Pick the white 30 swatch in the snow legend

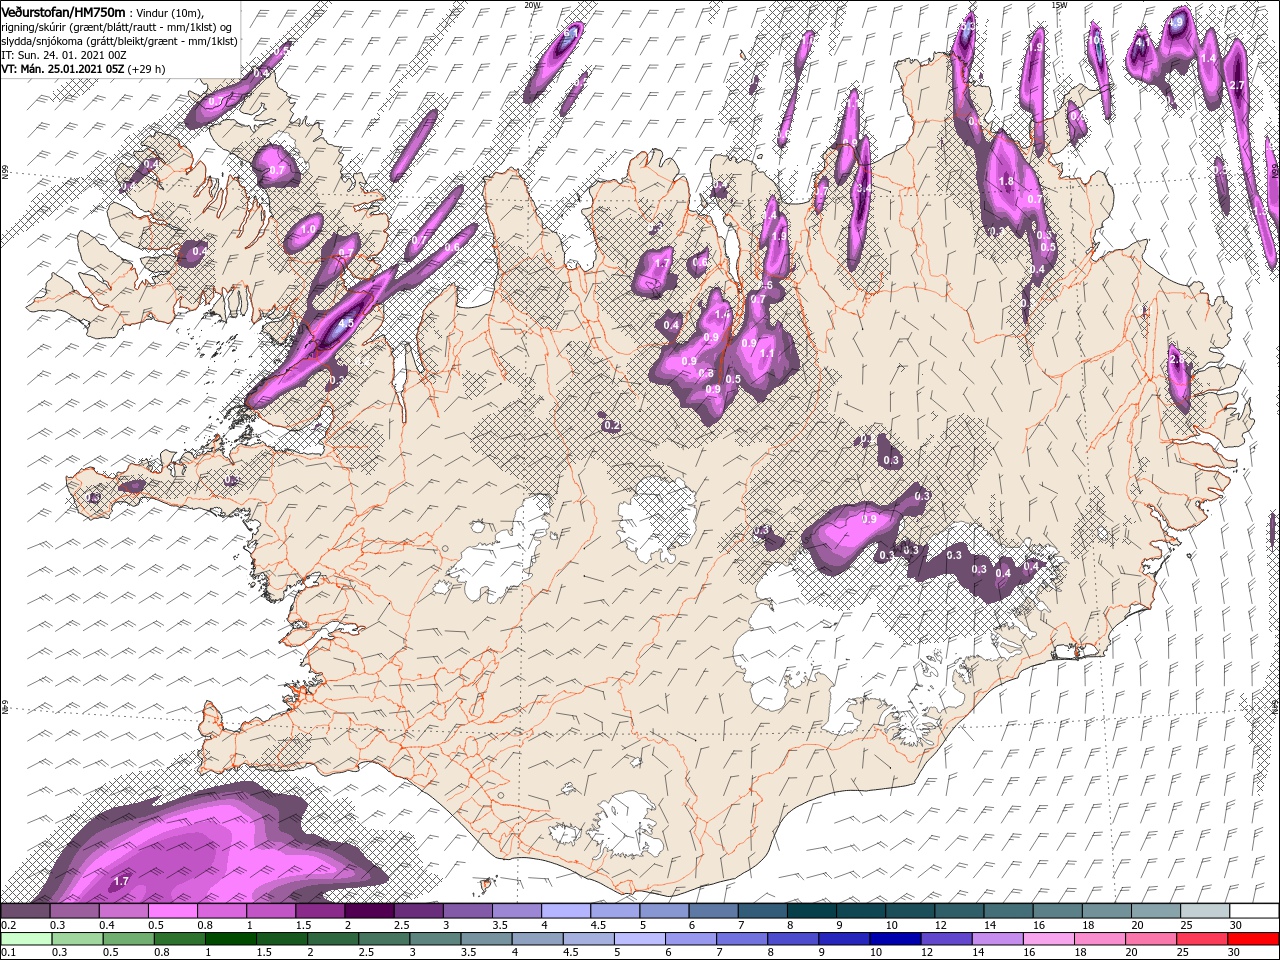(1254, 911)
